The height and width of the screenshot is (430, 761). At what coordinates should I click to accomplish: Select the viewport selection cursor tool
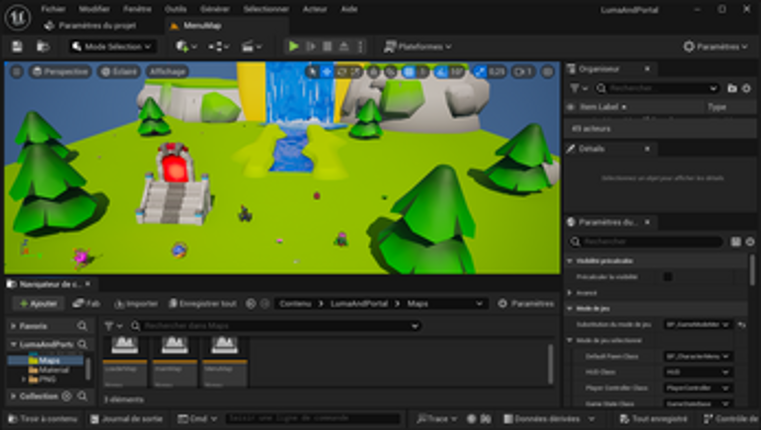click(313, 72)
